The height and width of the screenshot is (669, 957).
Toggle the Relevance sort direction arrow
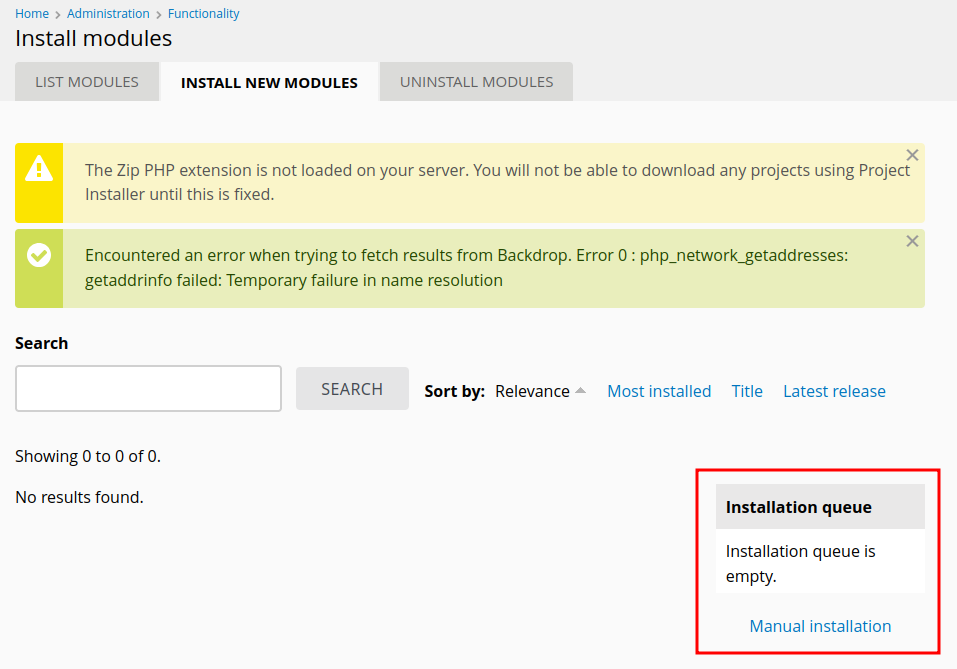point(580,391)
